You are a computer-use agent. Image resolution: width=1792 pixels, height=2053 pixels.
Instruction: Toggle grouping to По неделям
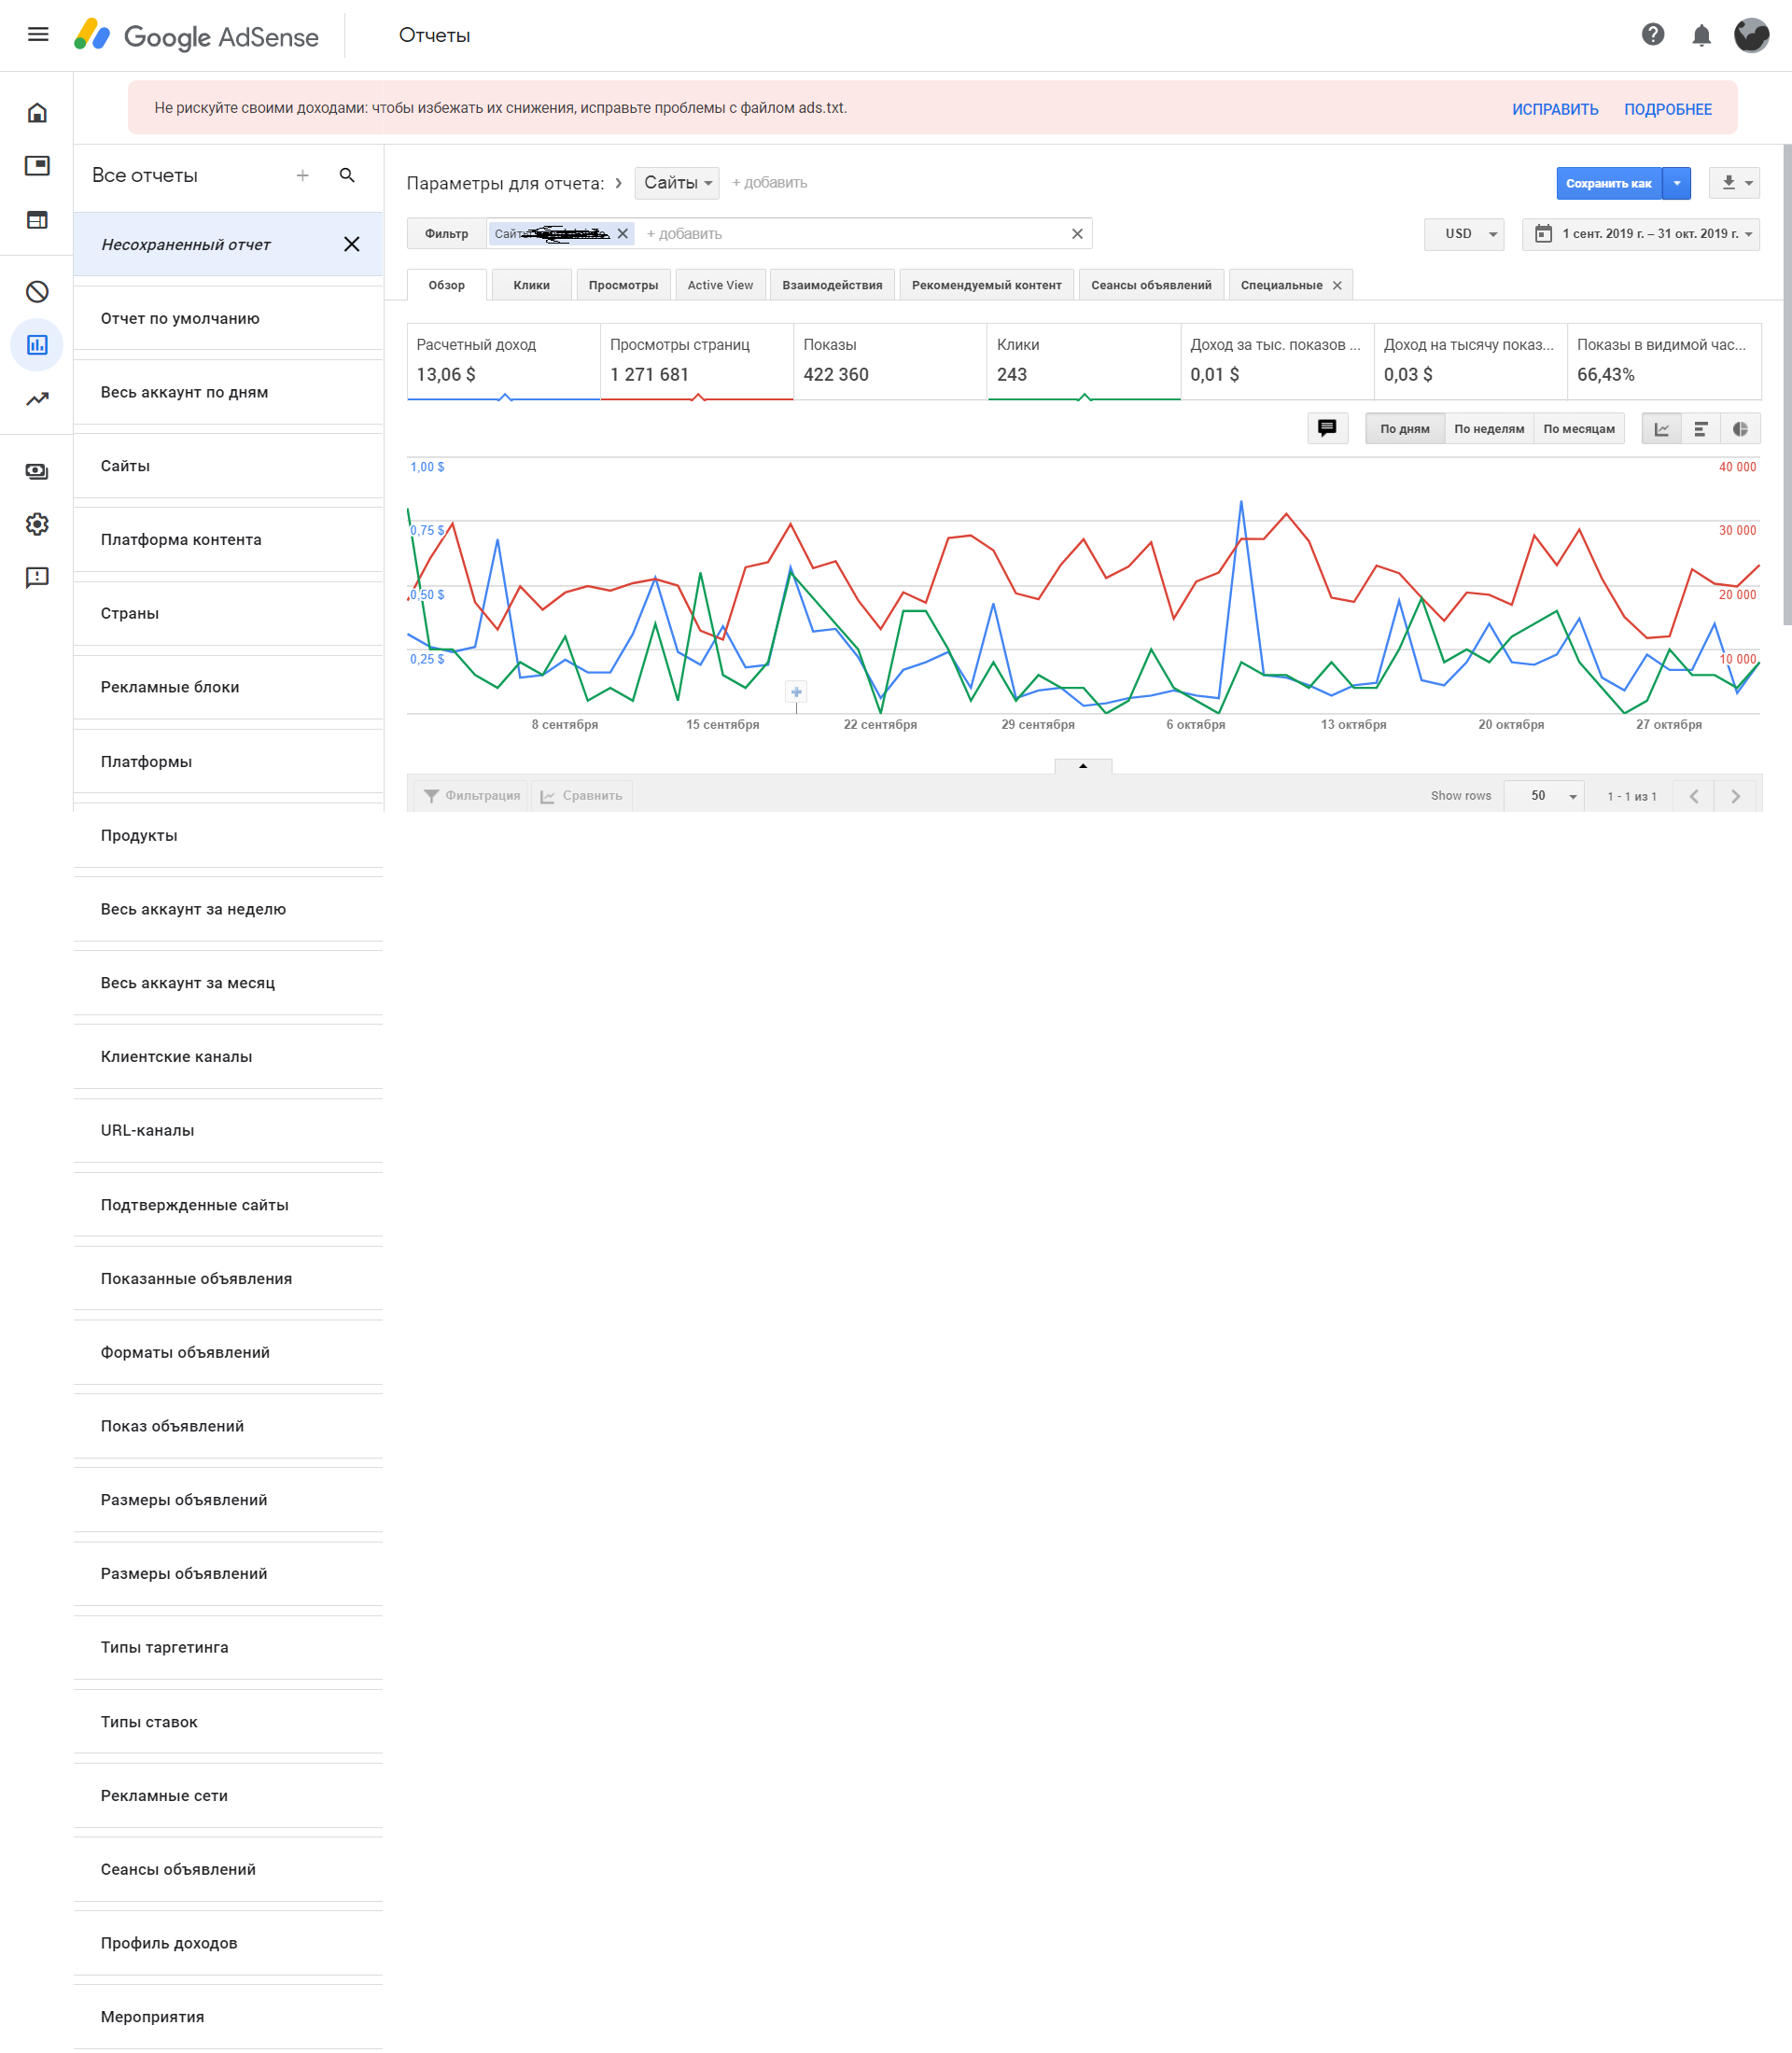[1488, 429]
